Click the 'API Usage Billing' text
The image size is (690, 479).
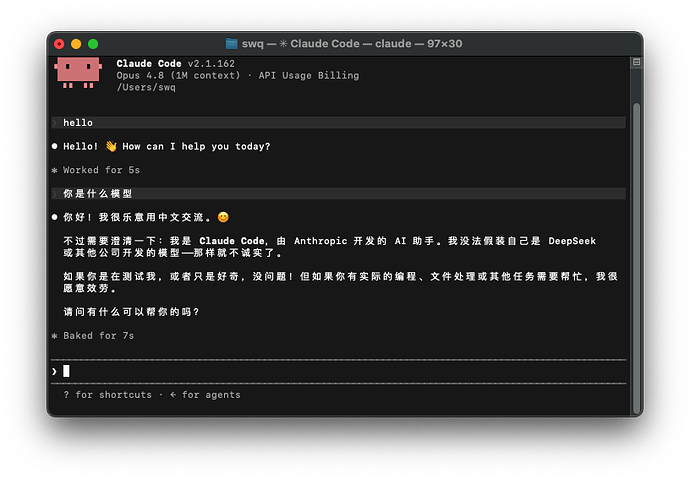coord(308,75)
